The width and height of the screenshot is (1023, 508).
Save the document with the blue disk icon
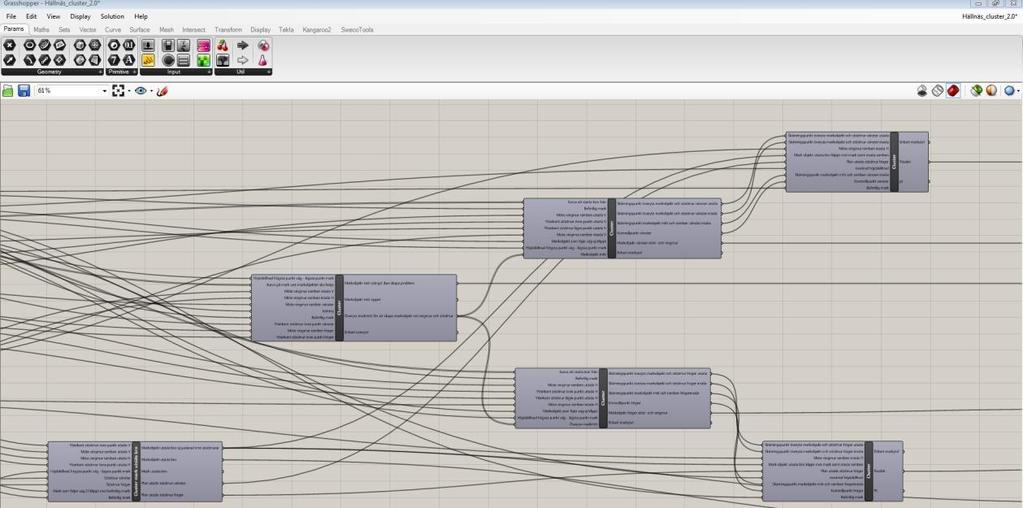coord(24,91)
